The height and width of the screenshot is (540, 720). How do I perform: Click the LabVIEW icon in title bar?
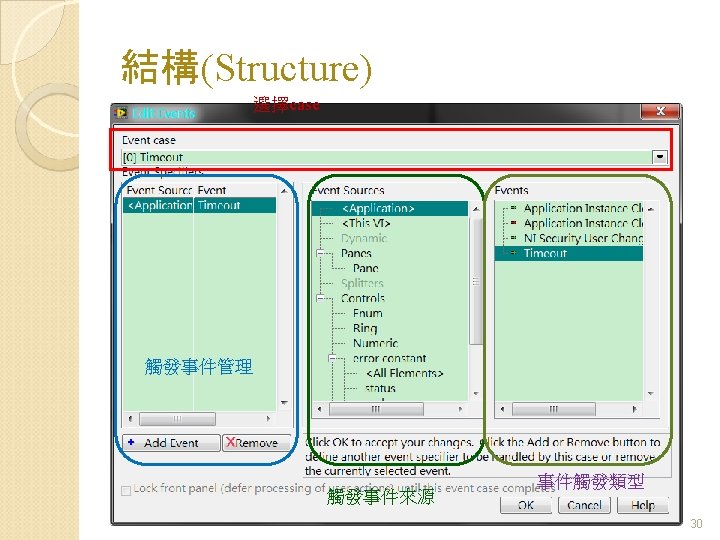(121, 112)
